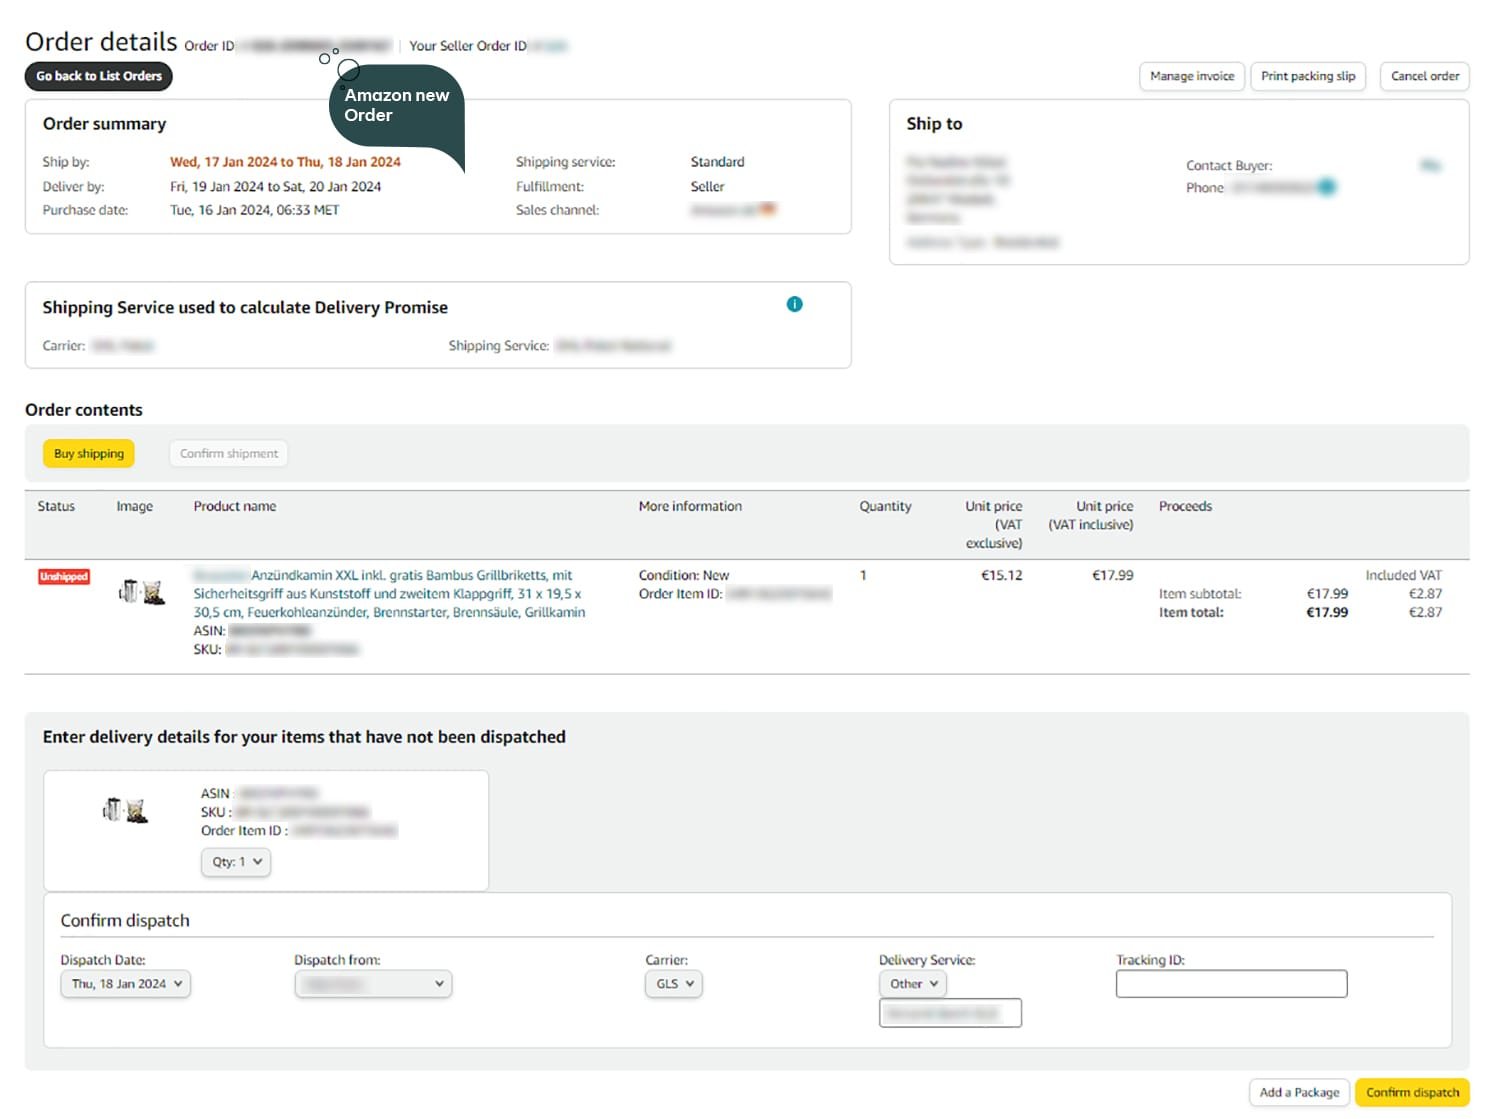This screenshot has width=1486, height=1119.
Task: Open Manage invoice
Action: click(x=1191, y=76)
